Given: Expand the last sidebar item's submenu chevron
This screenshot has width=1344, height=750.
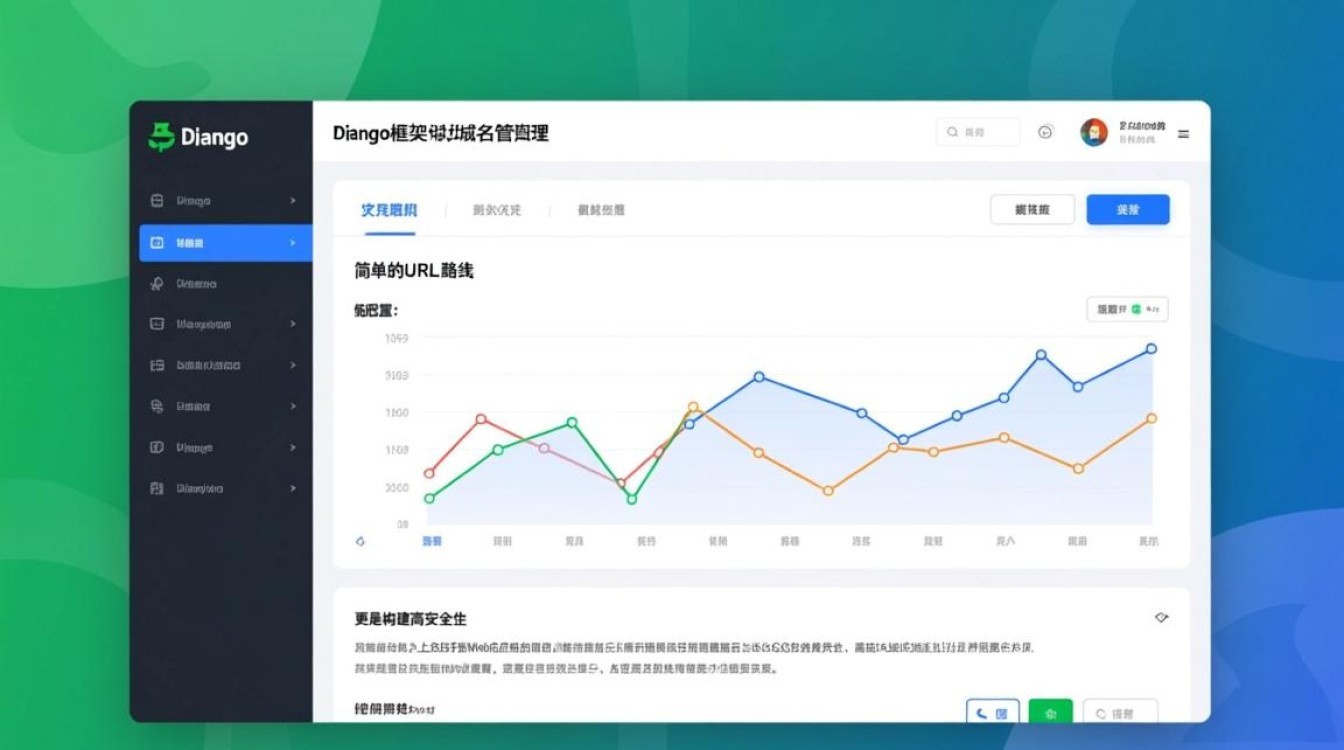Looking at the screenshot, I should pyautogui.click(x=293, y=488).
